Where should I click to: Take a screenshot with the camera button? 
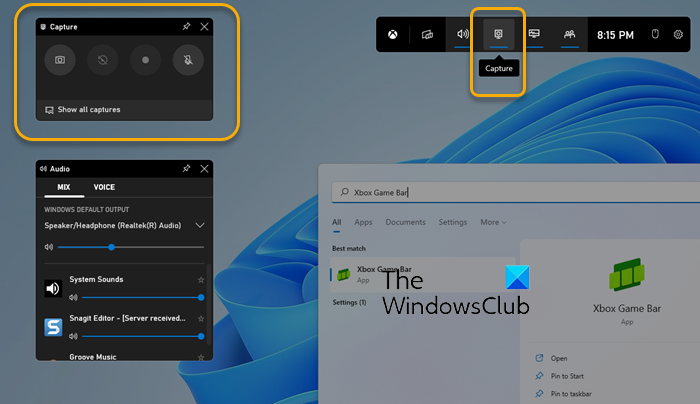(60, 60)
